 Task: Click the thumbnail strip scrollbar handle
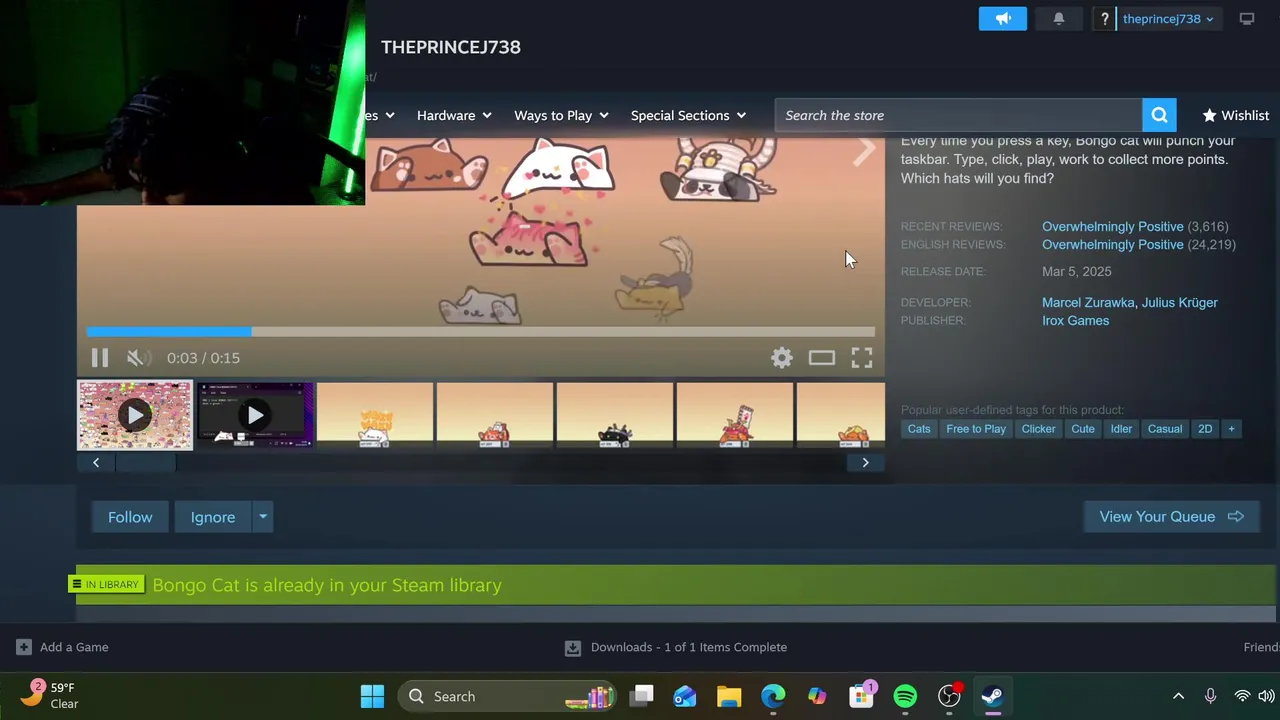[146, 462]
